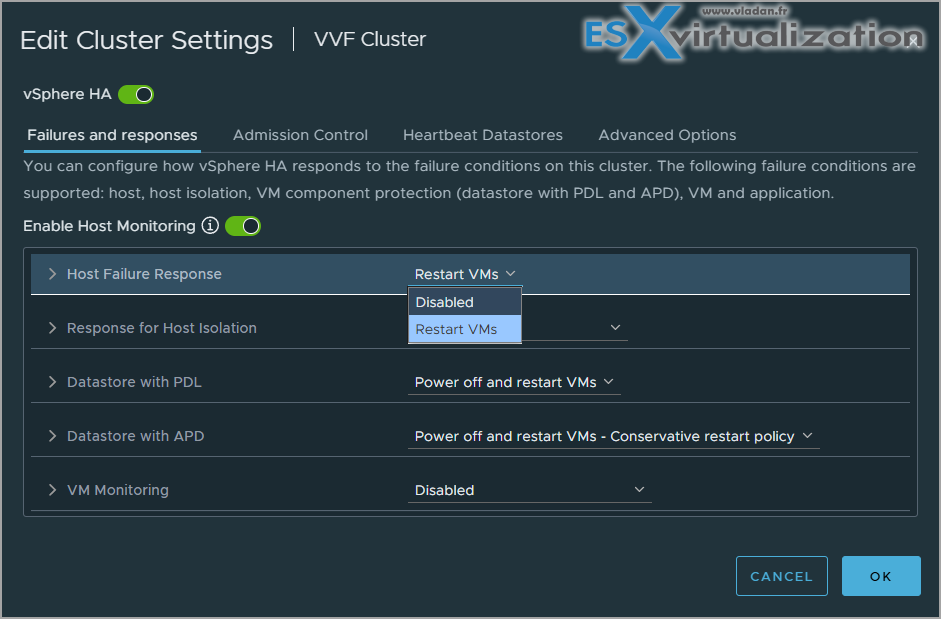This screenshot has width=941, height=619.
Task: Click the OK button
Action: point(880,576)
